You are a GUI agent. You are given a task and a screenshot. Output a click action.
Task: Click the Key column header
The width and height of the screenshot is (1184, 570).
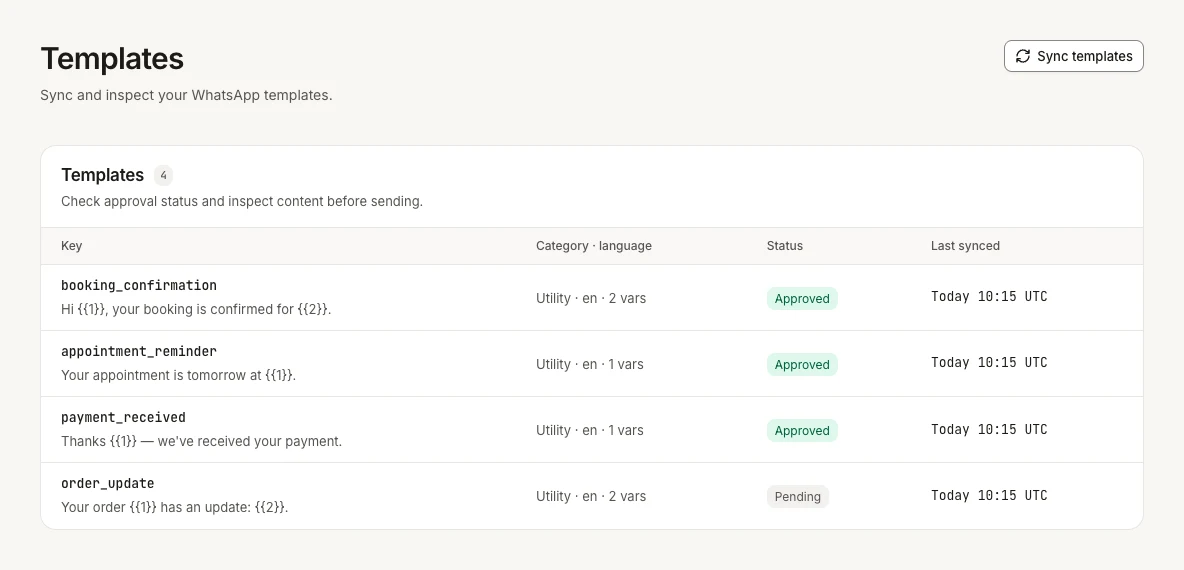tap(72, 246)
